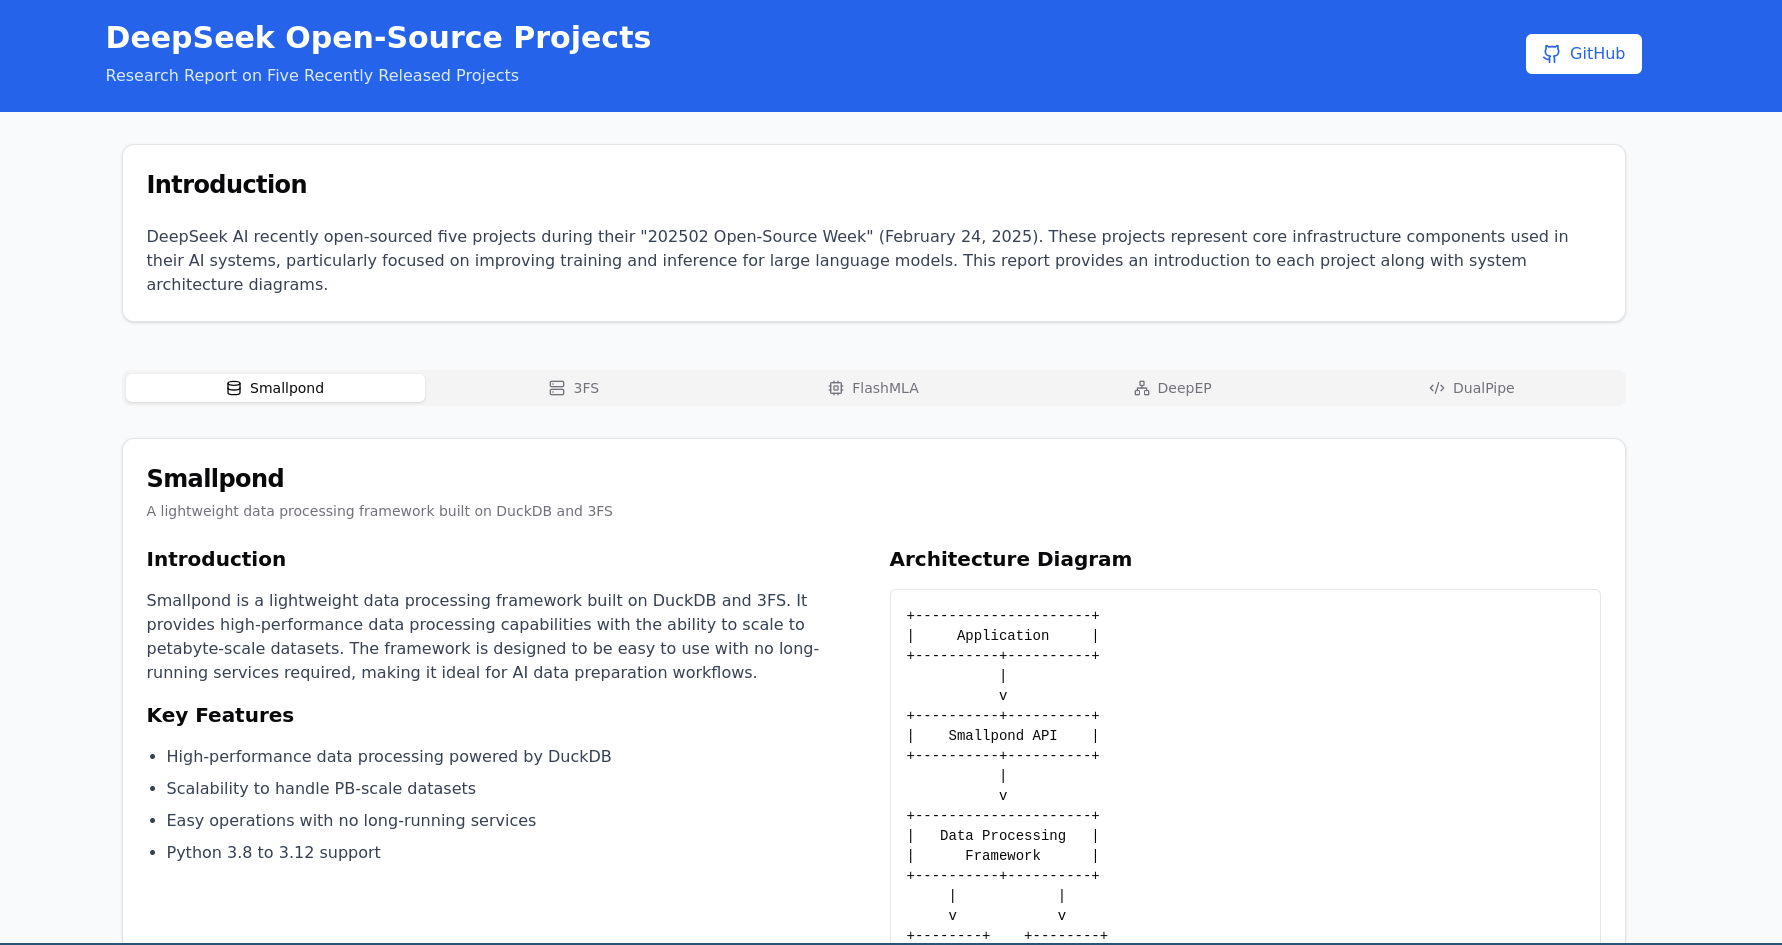Click the 'Data Processing Framework' diagram box
1782x945 pixels.
1003,846
